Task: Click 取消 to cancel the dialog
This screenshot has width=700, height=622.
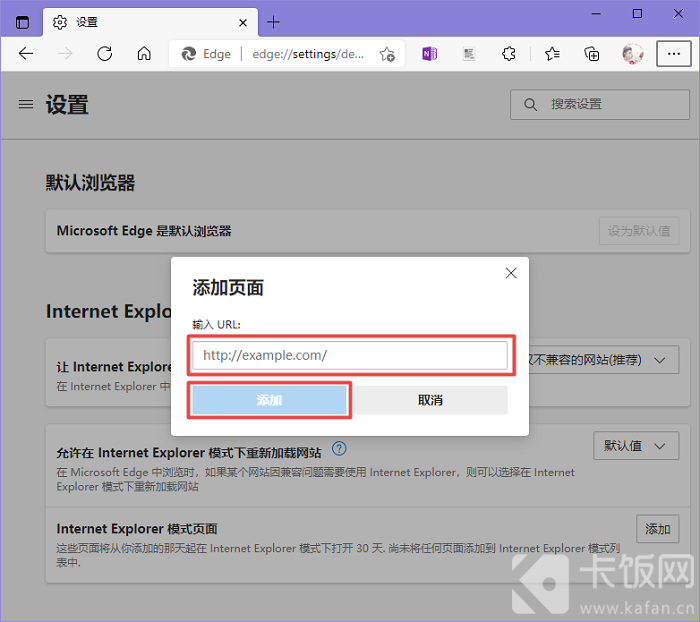Action: [430, 400]
